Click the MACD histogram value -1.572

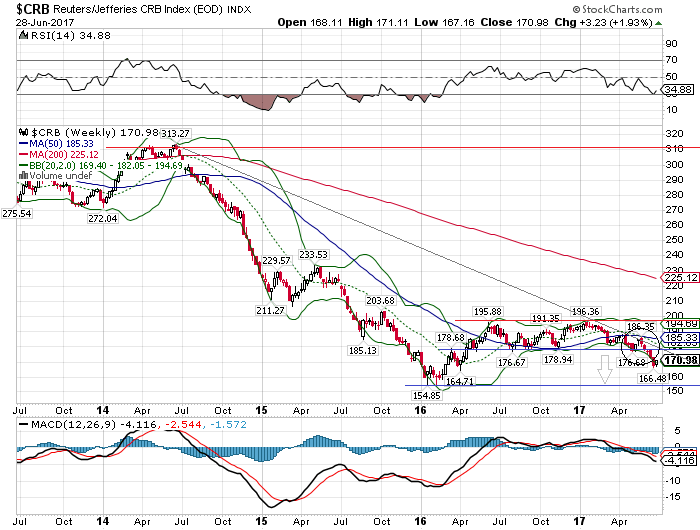click(228, 425)
